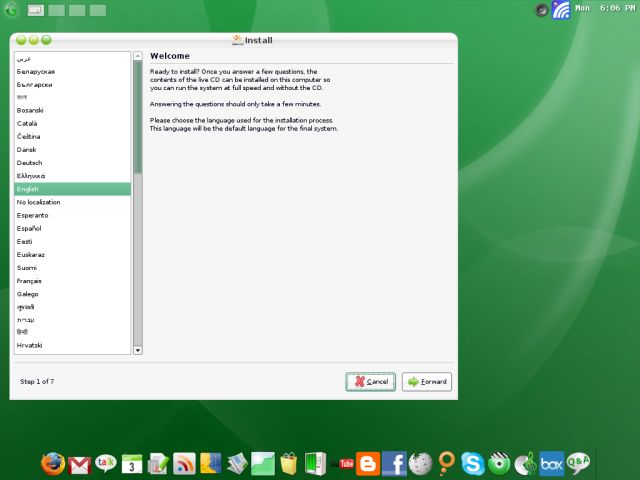The height and width of the screenshot is (480, 640).
Task: Open YouTube from the dock
Action: pos(342,464)
